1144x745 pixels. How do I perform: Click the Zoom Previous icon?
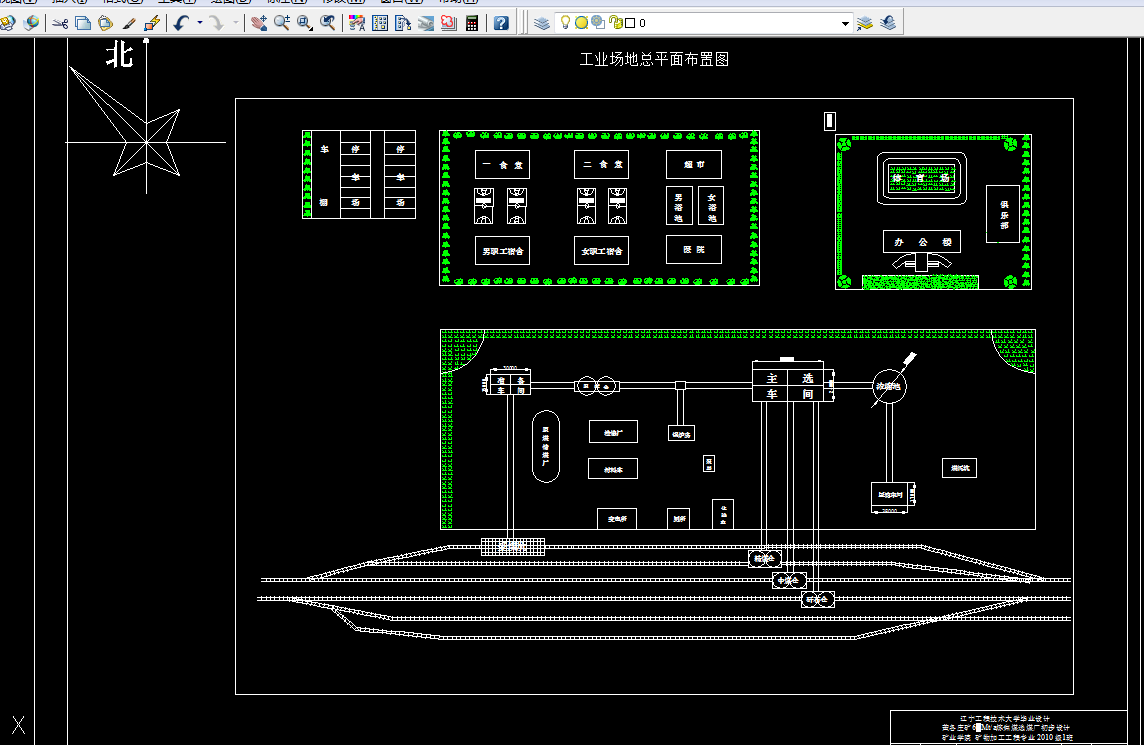tap(328, 23)
